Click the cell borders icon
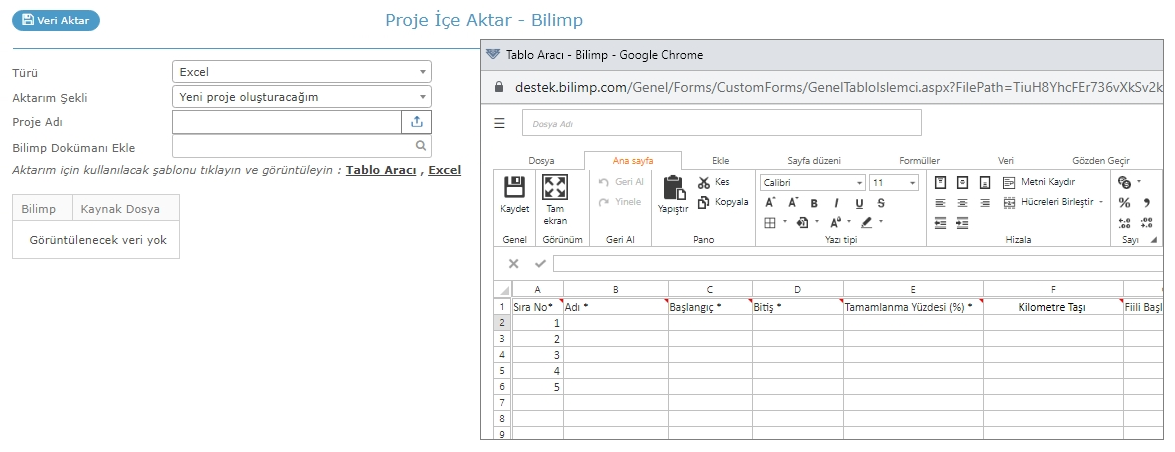The height and width of the screenshot is (452, 1175). coord(770,223)
